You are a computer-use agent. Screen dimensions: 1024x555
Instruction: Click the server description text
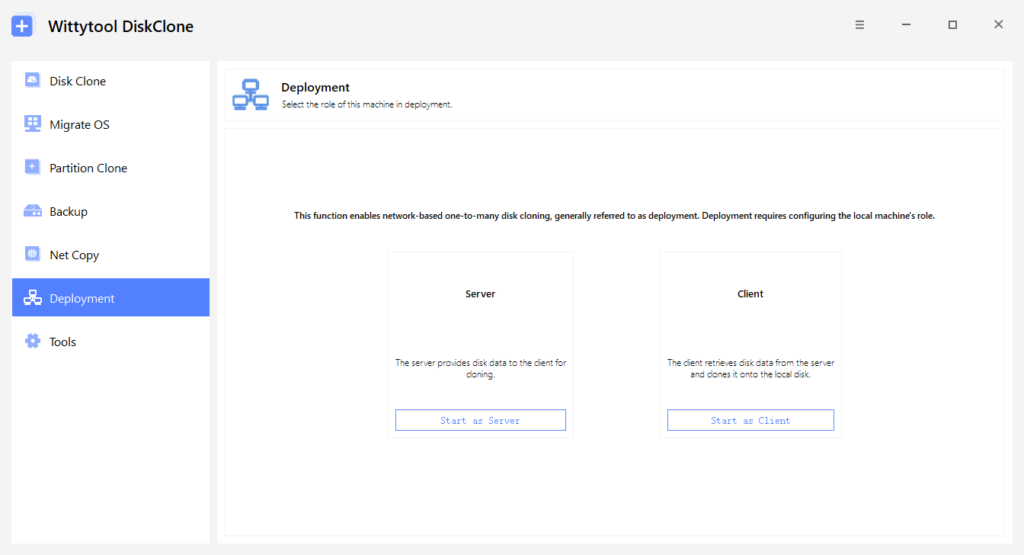[x=480, y=368]
